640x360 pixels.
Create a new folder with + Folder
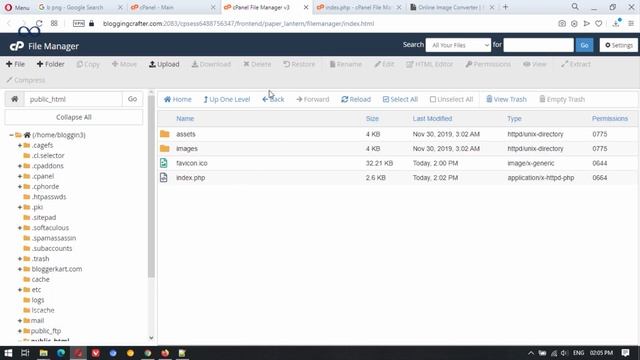(x=51, y=64)
